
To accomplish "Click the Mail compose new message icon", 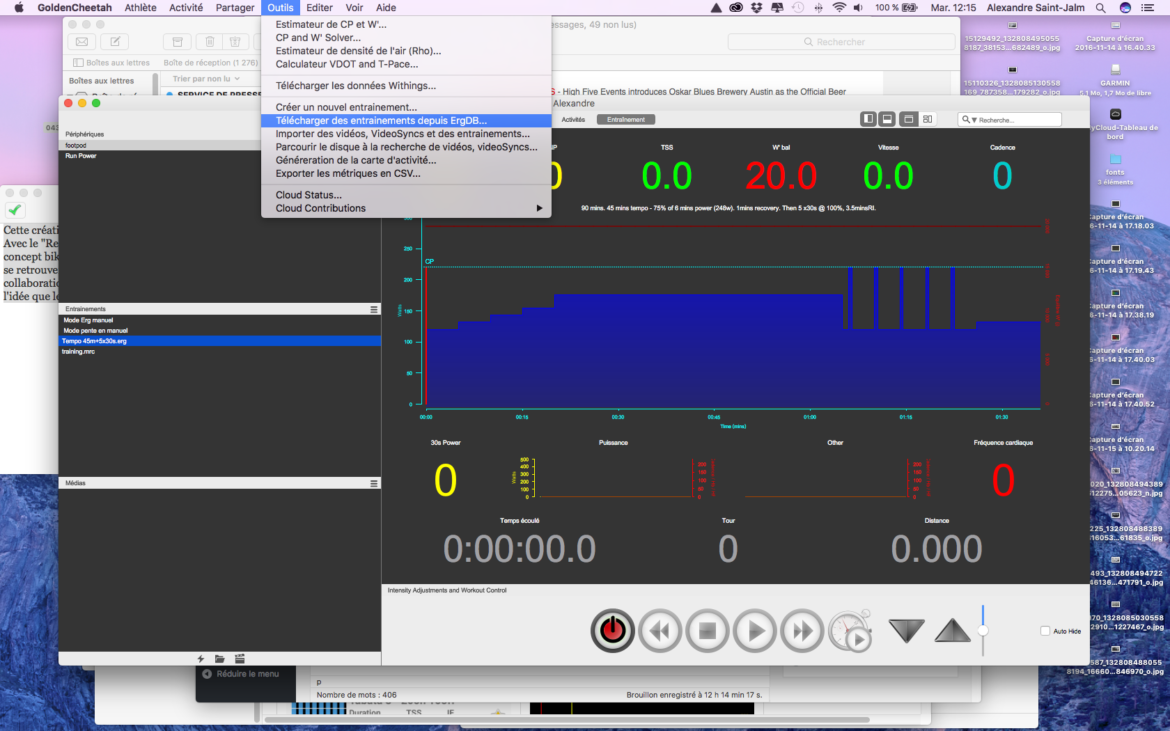I will click(x=115, y=42).
